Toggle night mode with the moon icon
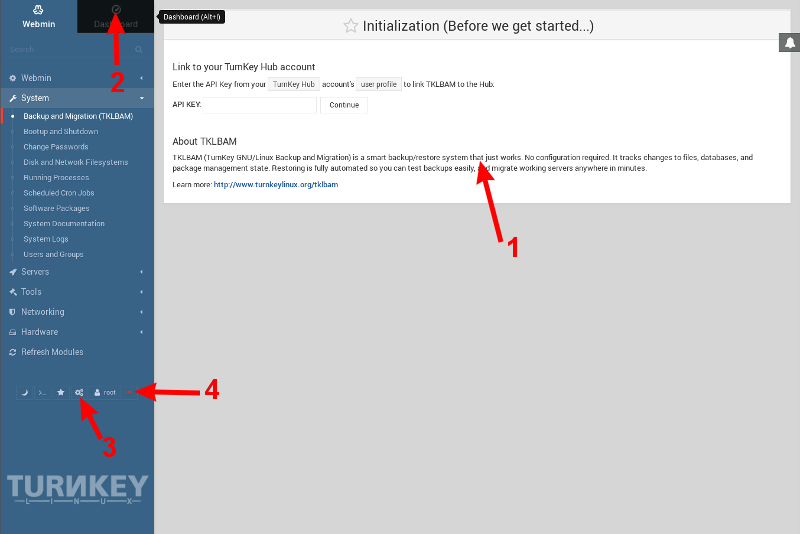 tap(24, 393)
